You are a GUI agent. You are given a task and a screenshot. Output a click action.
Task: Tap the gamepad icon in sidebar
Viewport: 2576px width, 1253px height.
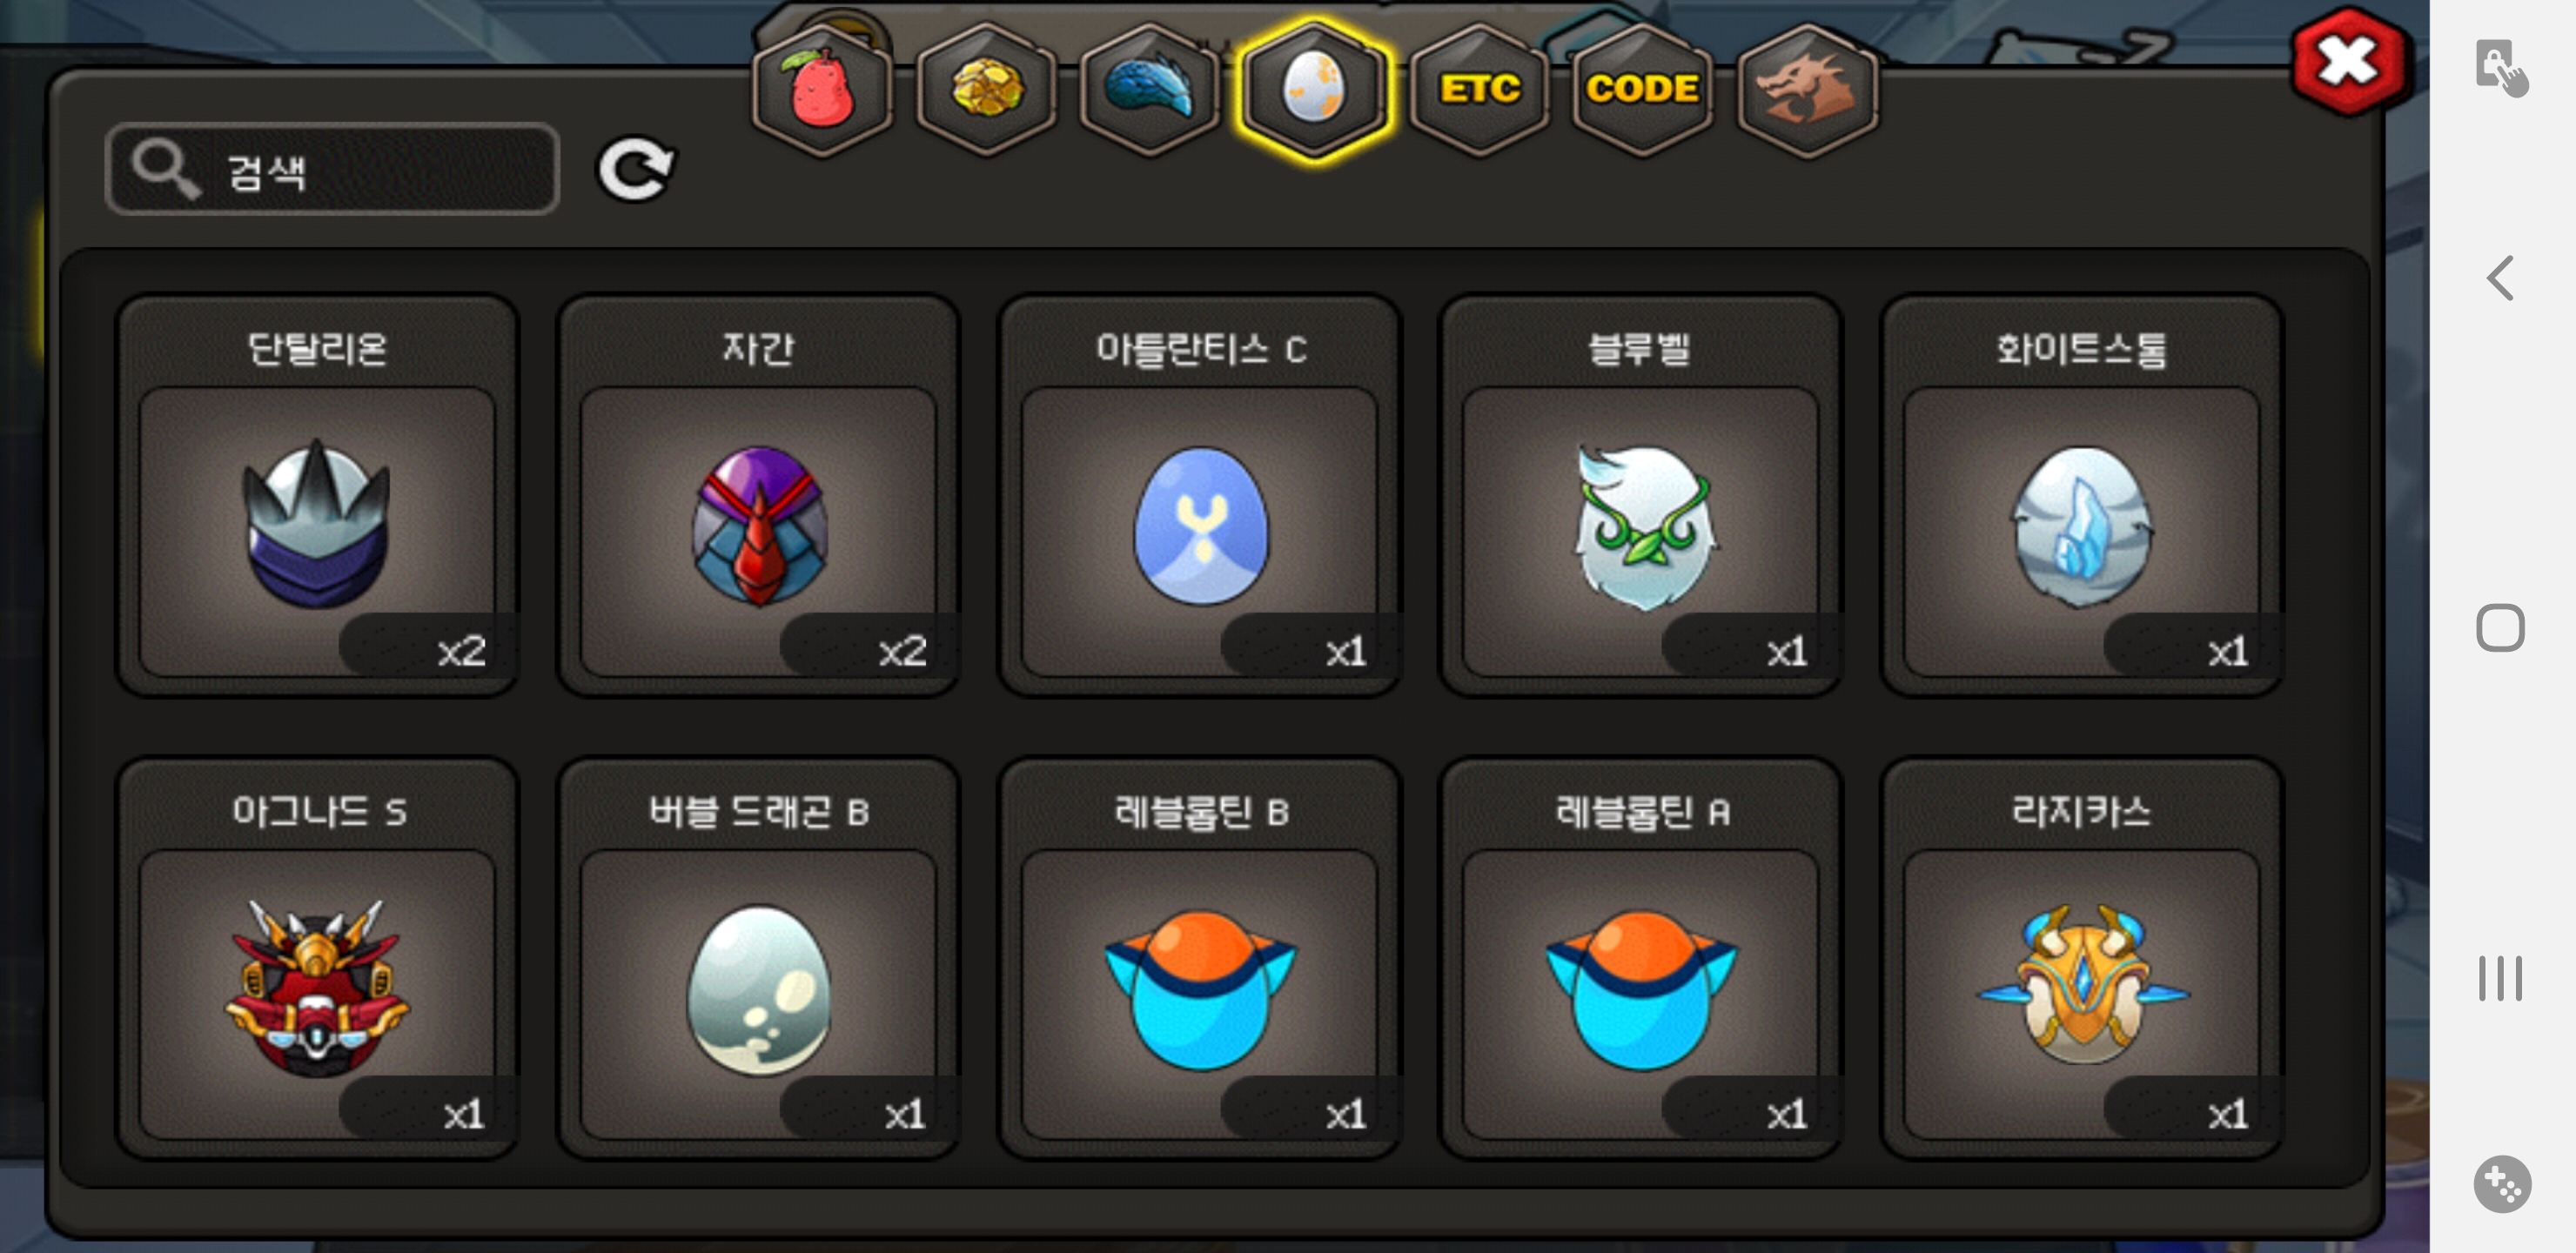pyautogui.click(x=2502, y=1184)
